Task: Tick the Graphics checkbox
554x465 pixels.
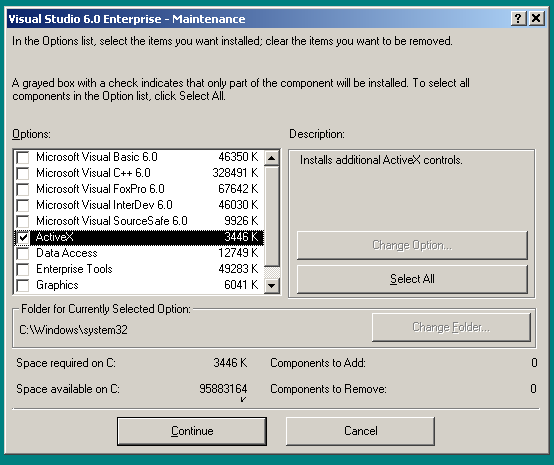Action: 23,285
